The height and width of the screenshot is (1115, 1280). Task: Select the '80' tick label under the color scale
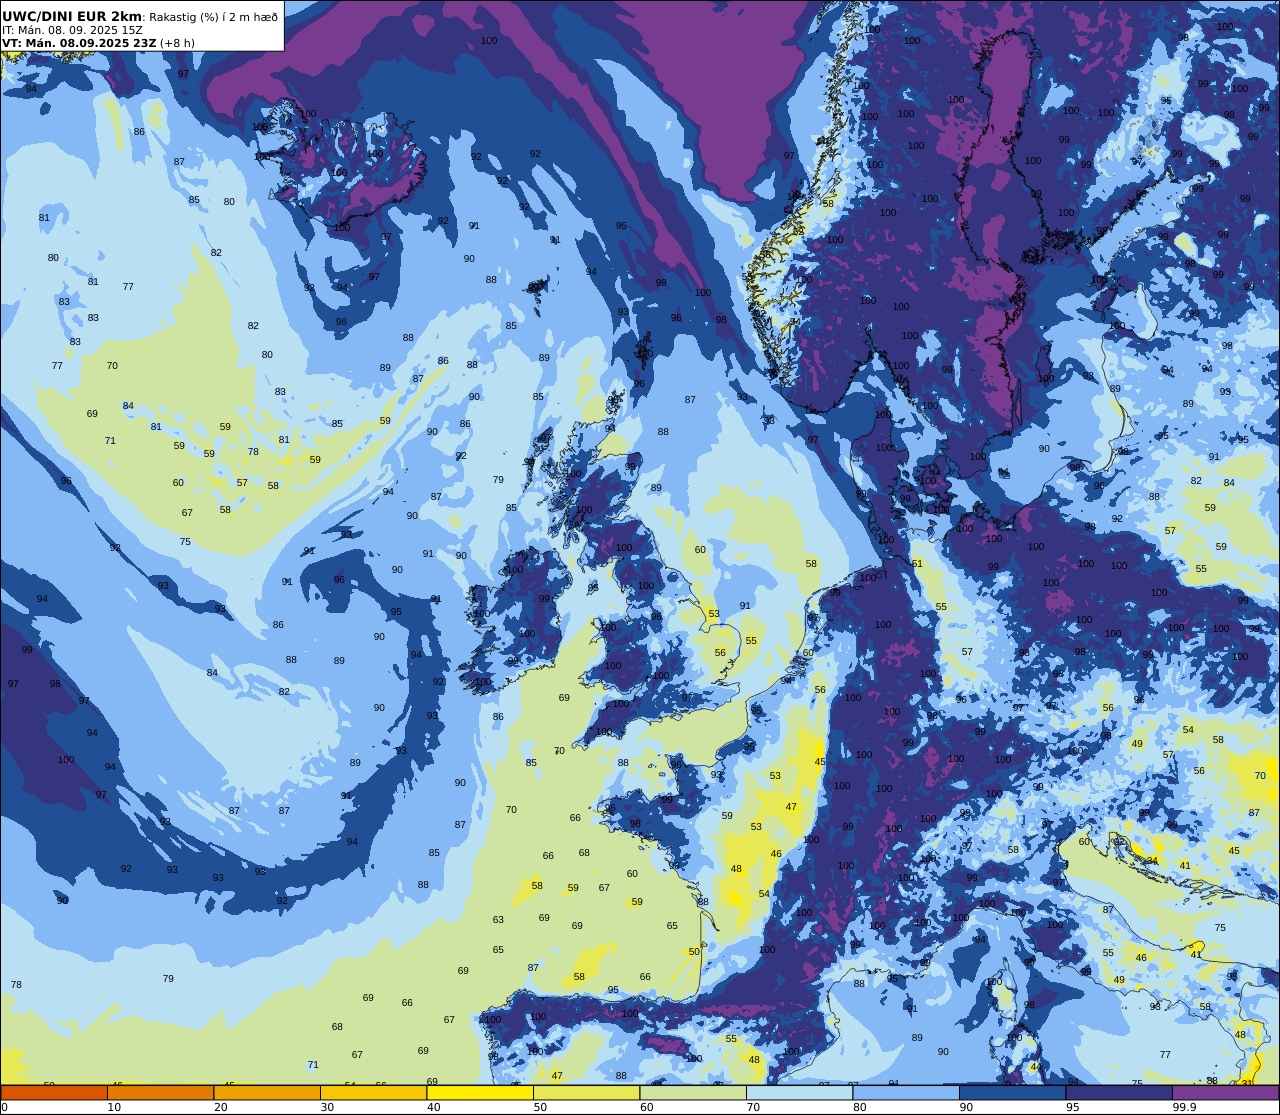860,1107
